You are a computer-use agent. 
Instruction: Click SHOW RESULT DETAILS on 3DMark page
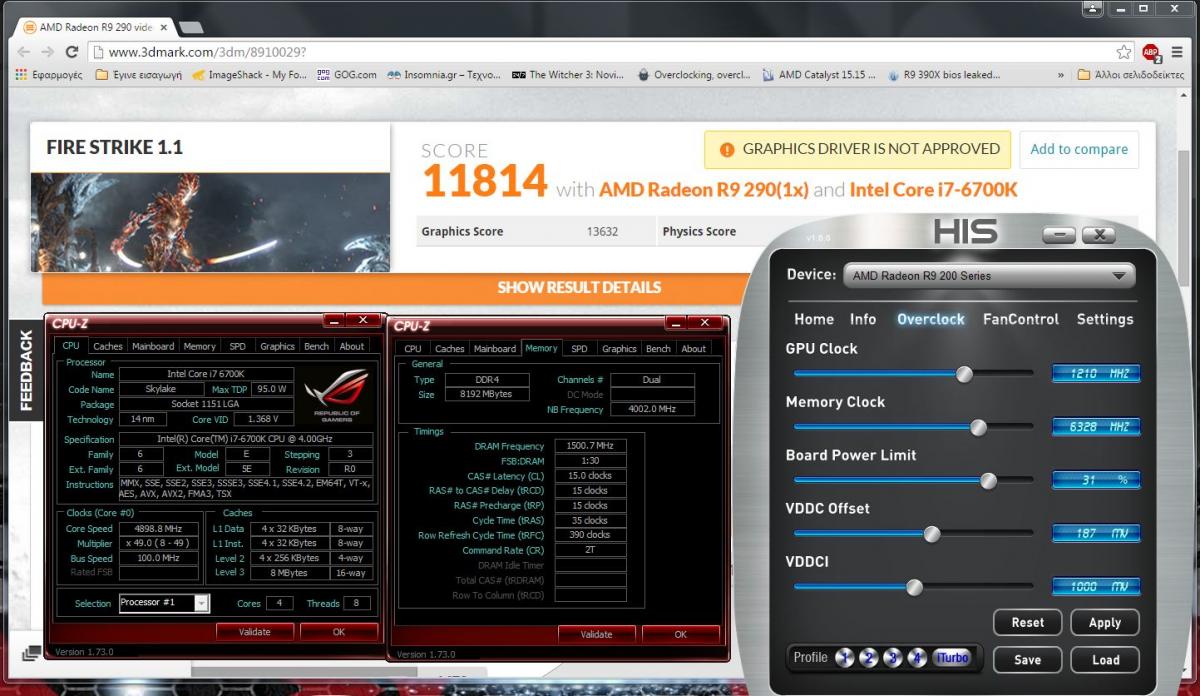click(579, 288)
